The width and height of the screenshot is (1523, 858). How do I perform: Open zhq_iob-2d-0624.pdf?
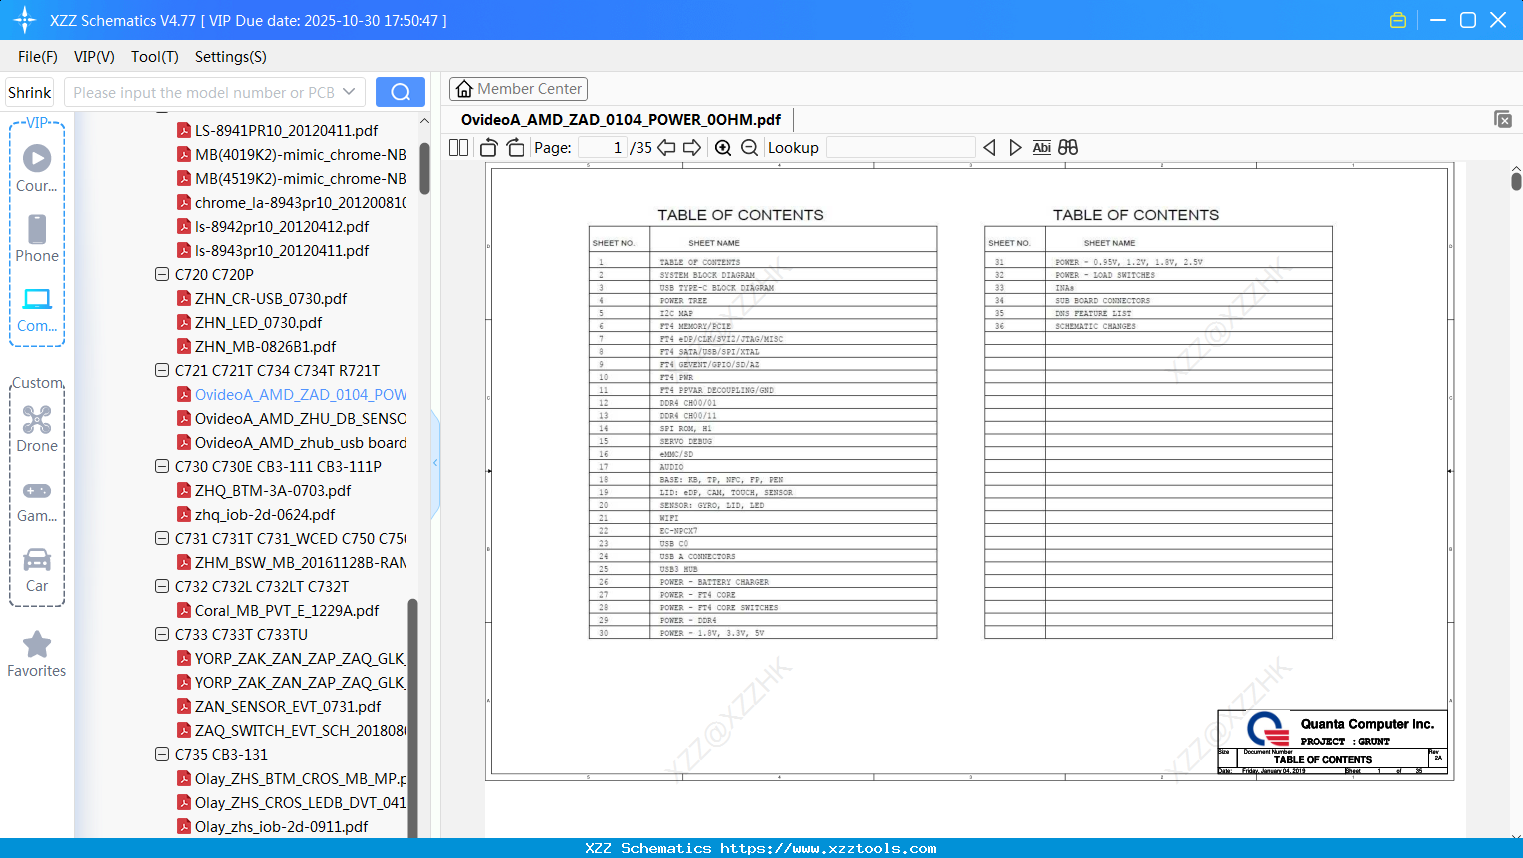click(x=265, y=514)
